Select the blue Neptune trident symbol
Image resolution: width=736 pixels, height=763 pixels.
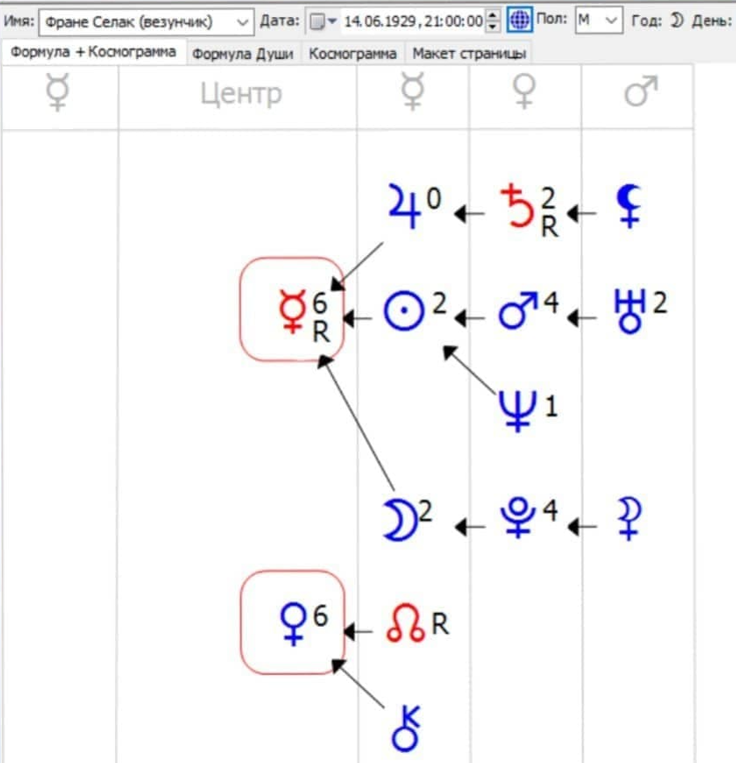click(x=518, y=412)
